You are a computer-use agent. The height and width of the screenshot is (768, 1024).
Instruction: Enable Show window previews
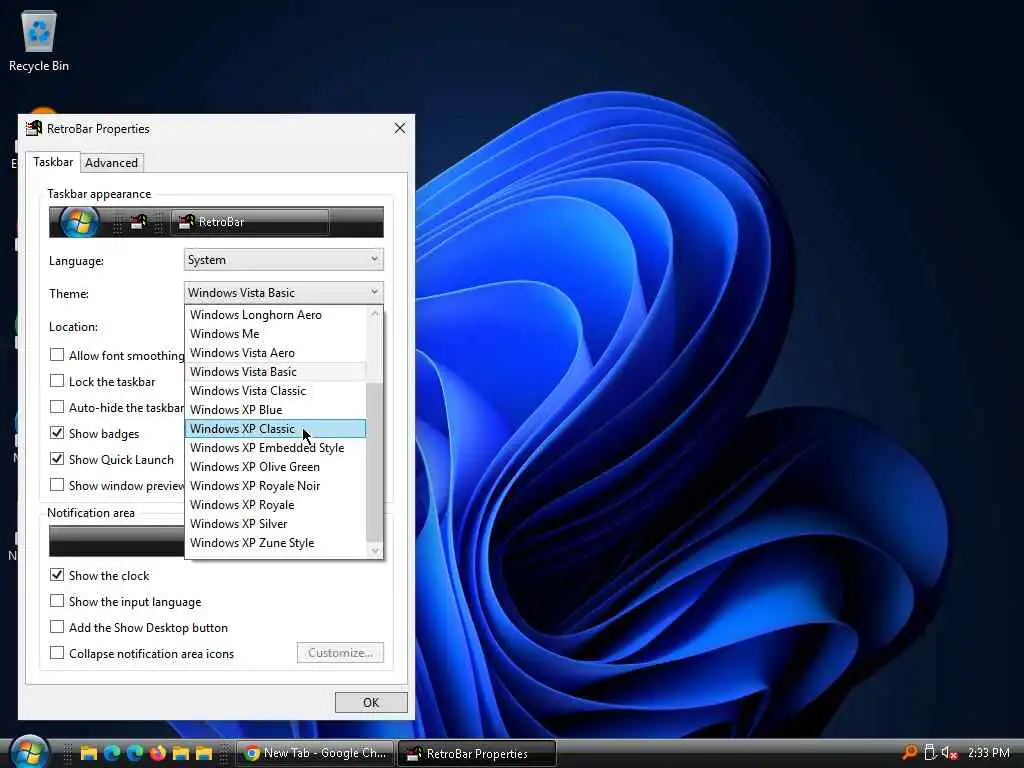pyautogui.click(x=57, y=485)
